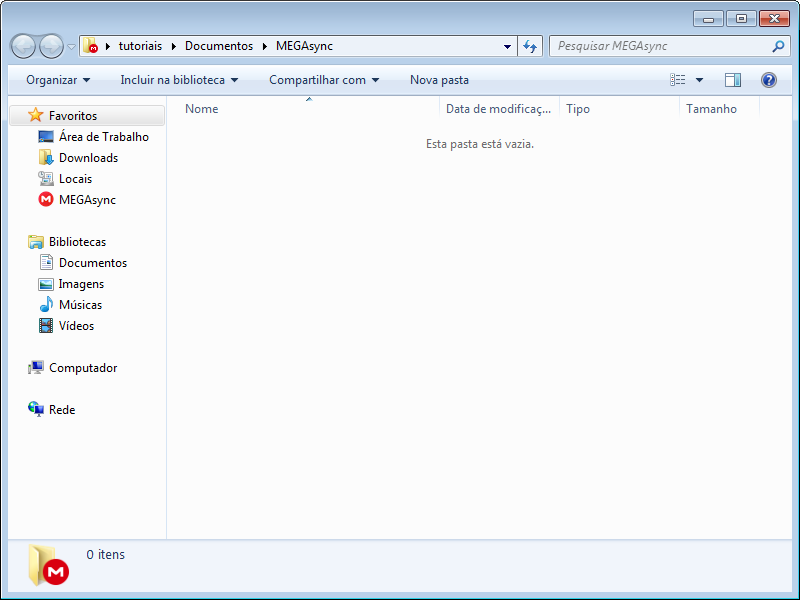Open Incluir na biblioteca menu
This screenshot has width=800, height=600.
click(x=179, y=80)
